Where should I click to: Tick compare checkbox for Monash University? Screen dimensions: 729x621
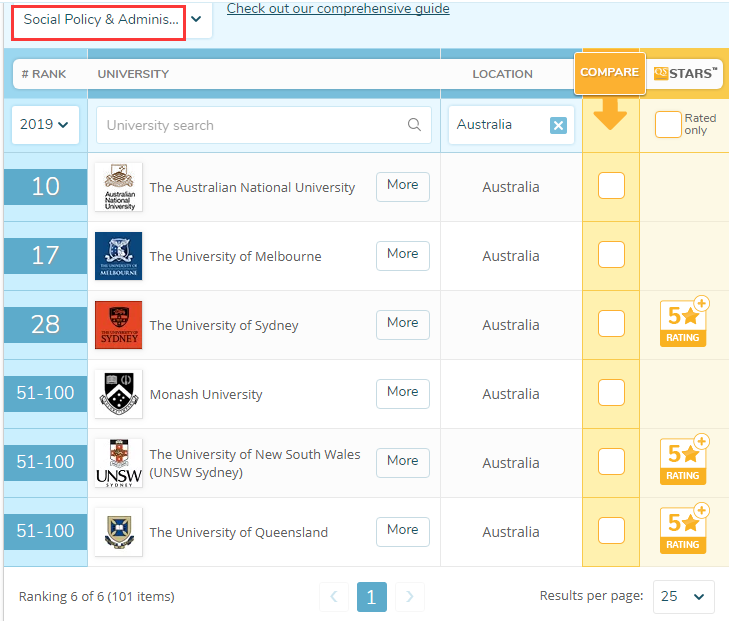(x=611, y=393)
